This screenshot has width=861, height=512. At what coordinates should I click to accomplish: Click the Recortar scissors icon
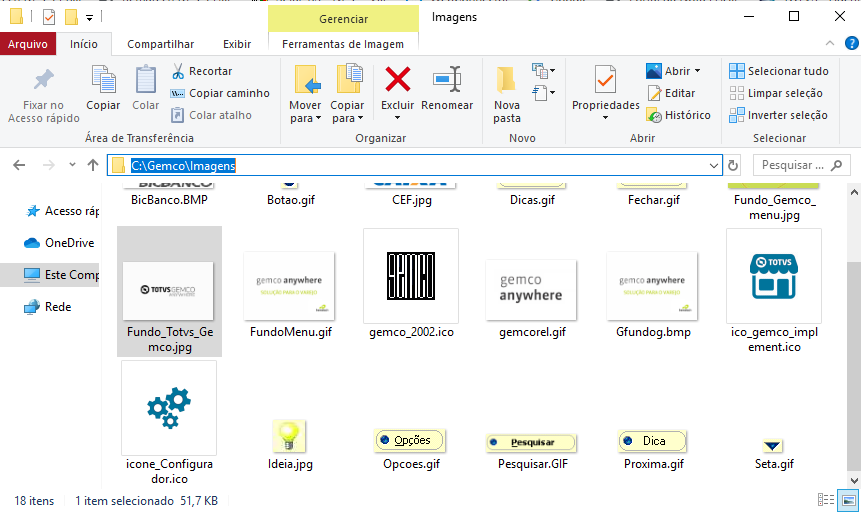click(x=178, y=71)
